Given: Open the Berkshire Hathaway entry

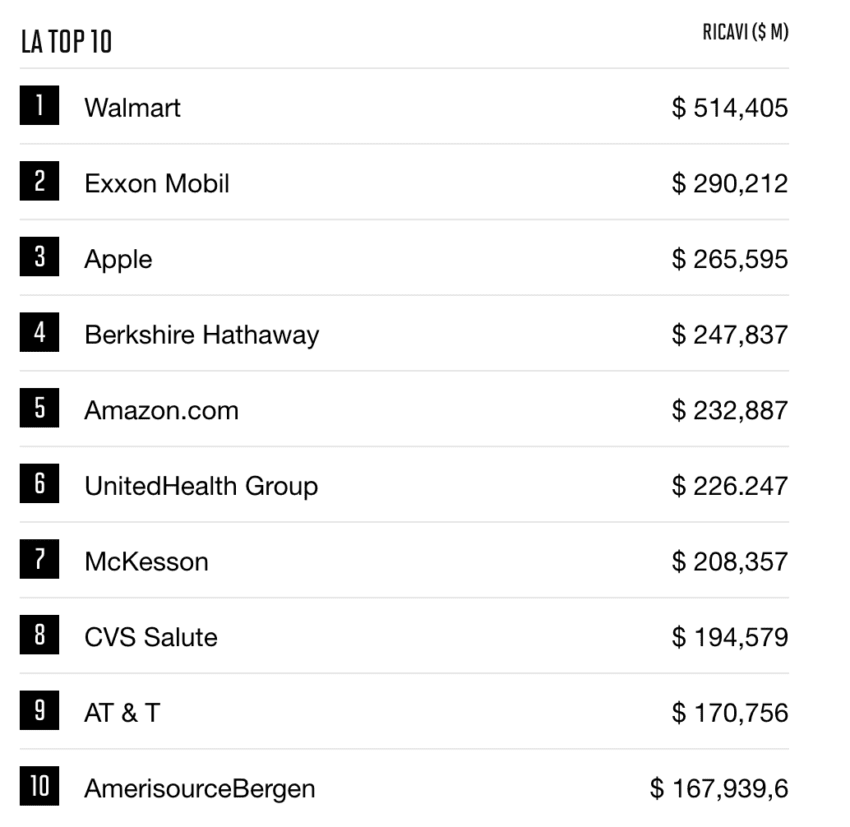Looking at the screenshot, I should pyautogui.click(x=202, y=335).
